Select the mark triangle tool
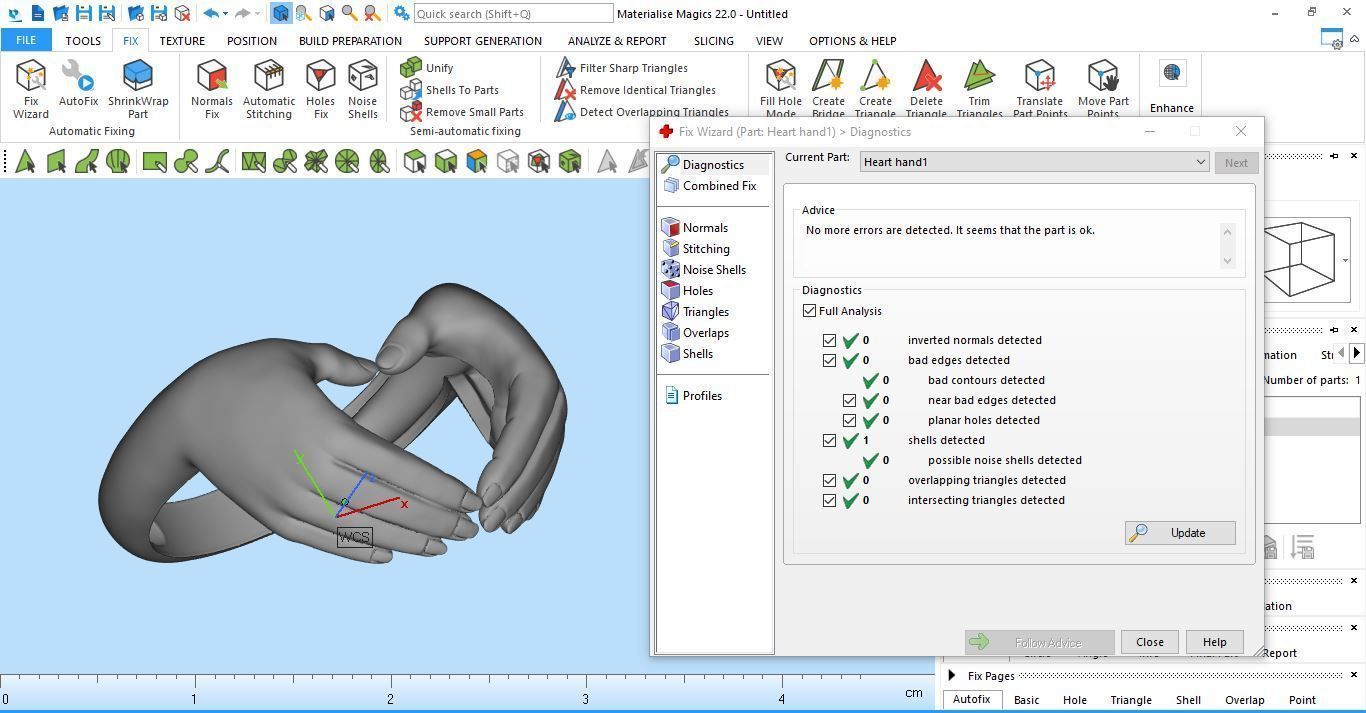This screenshot has width=1366, height=713. point(25,161)
